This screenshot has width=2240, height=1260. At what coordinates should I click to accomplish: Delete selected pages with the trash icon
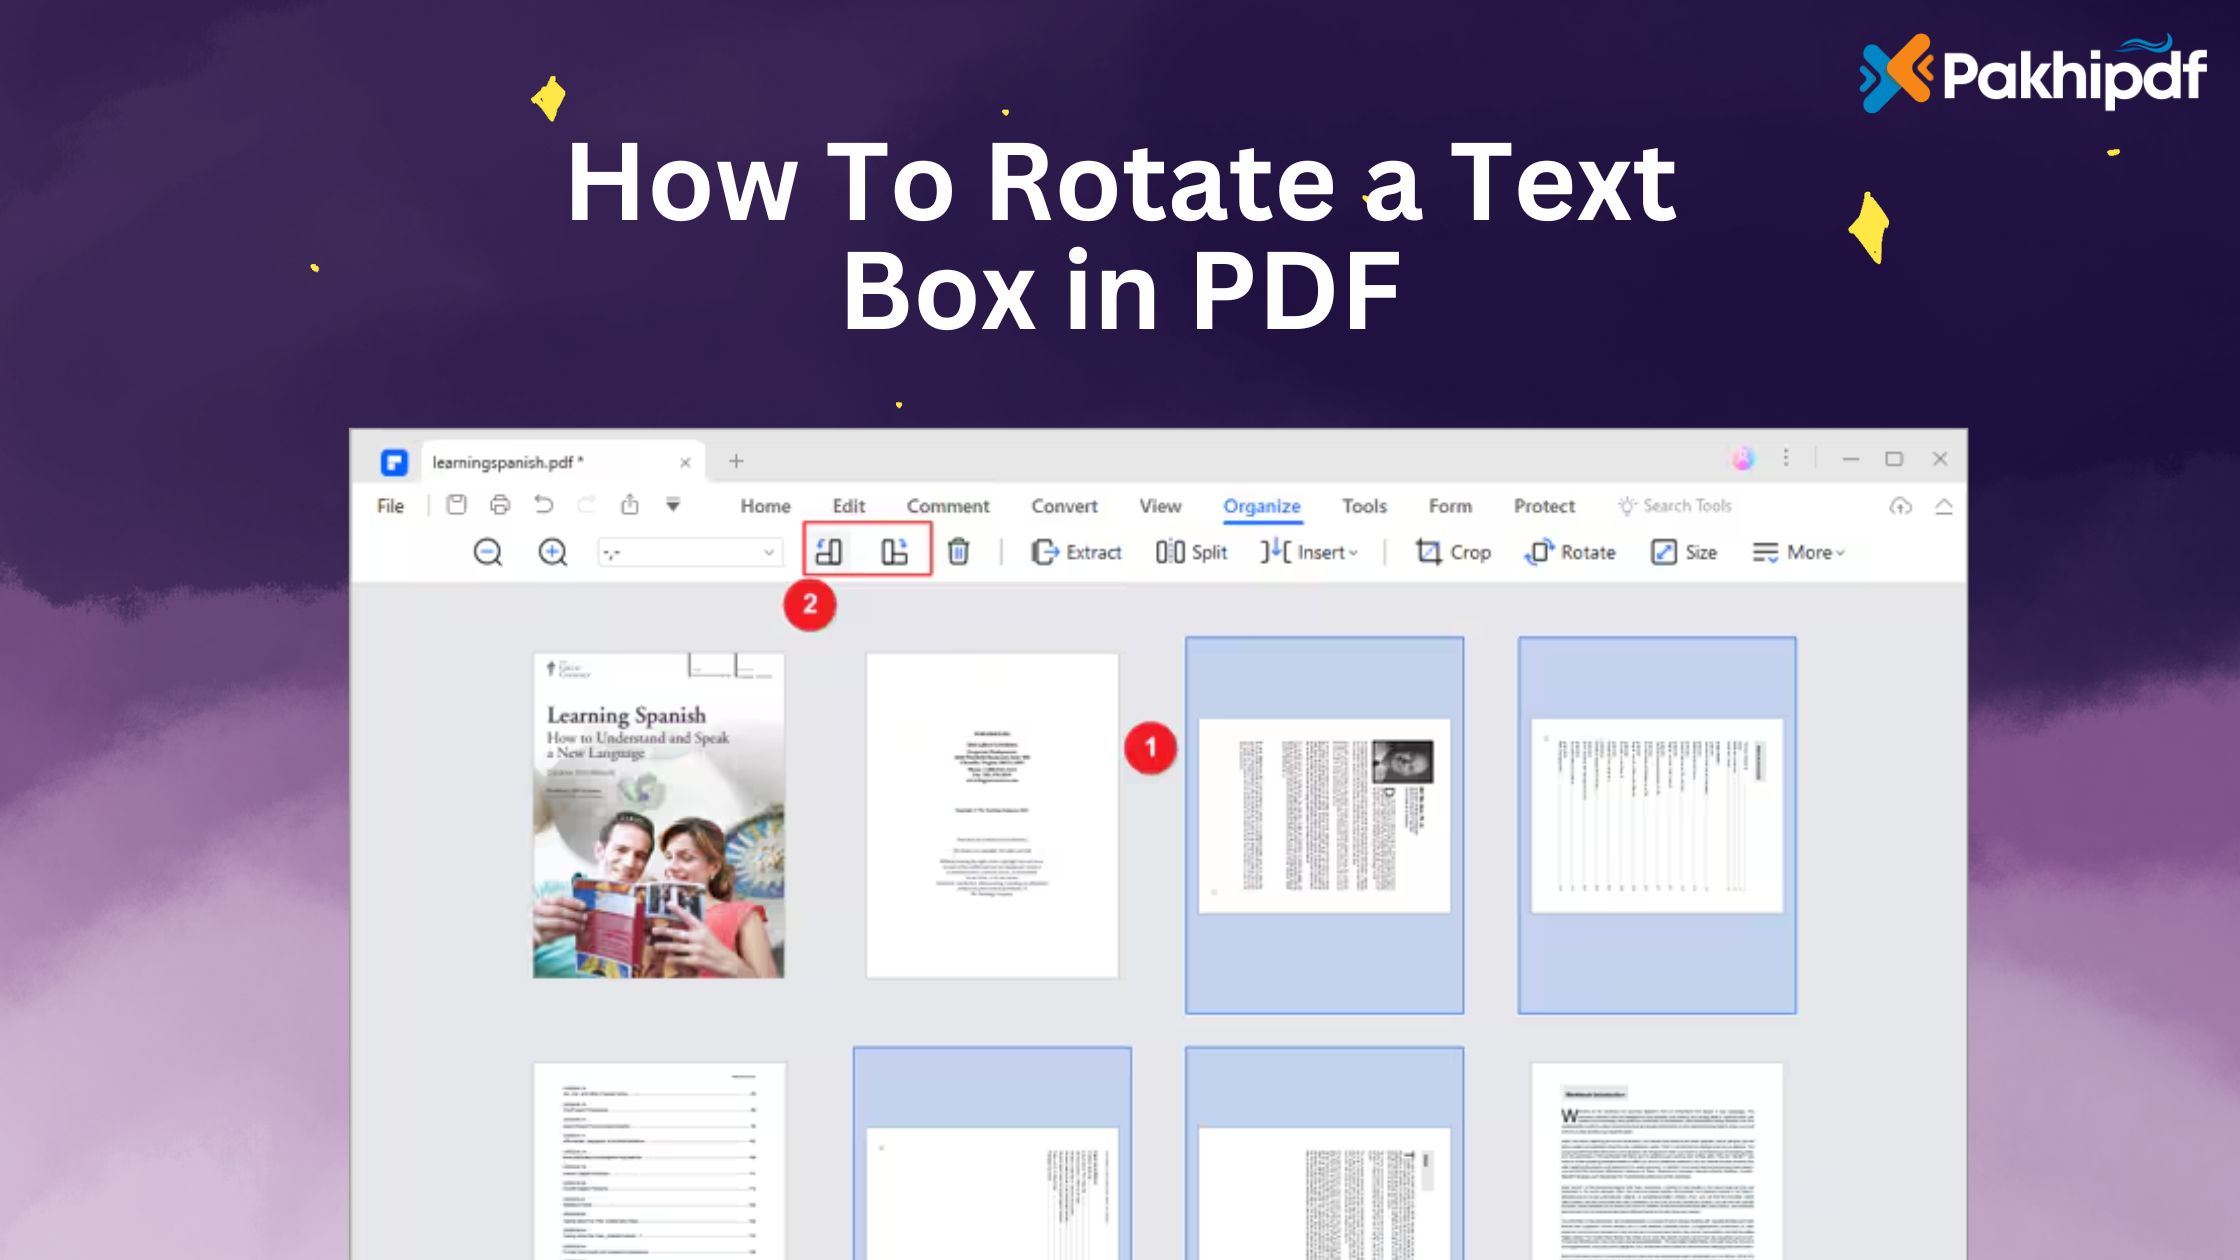click(960, 552)
